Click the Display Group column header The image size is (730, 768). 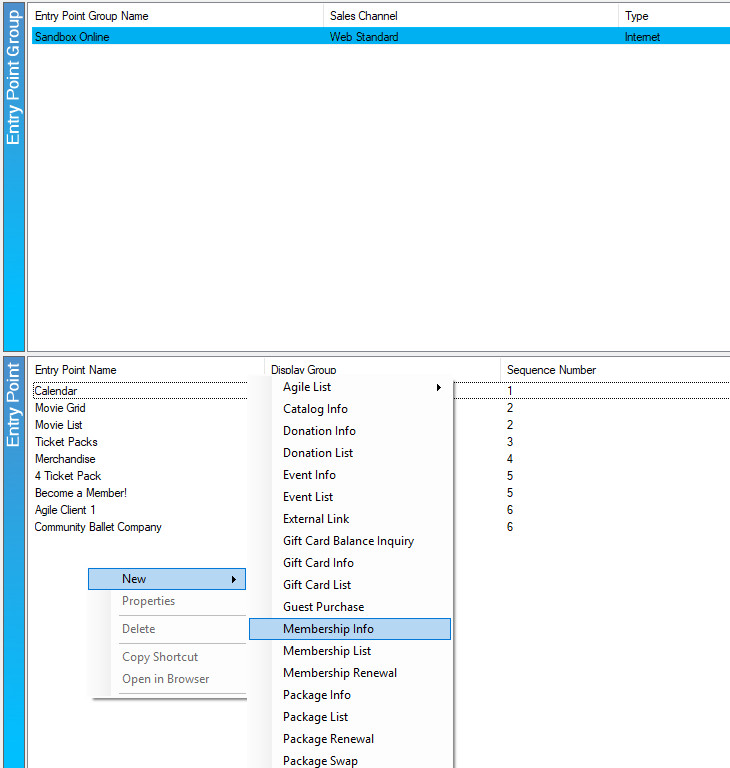point(304,370)
